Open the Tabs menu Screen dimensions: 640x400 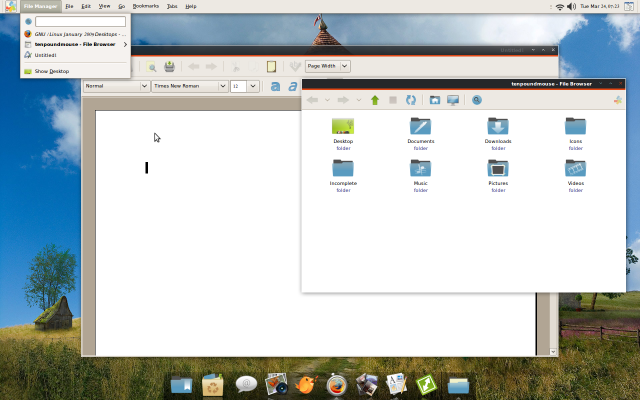[172, 6]
